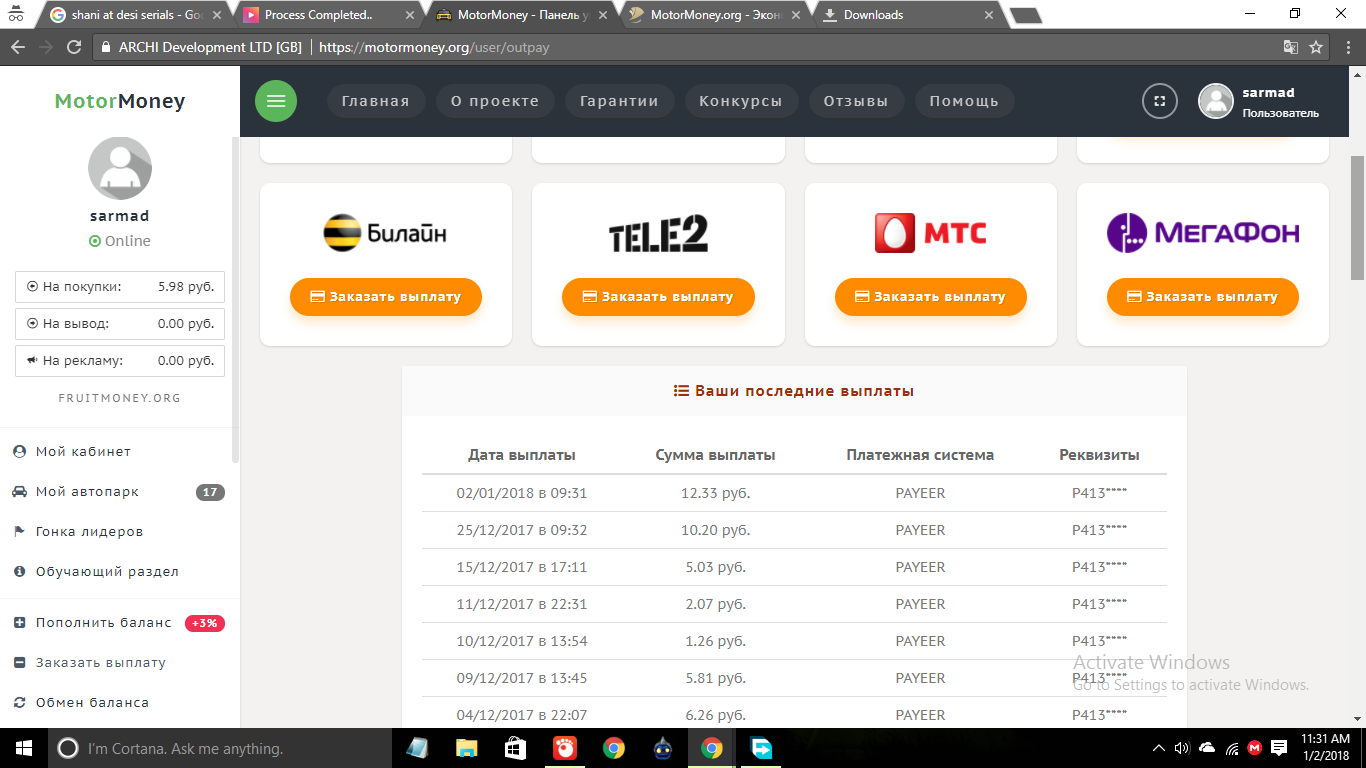
Task: Order payout via MTS button
Action: click(x=931, y=297)
